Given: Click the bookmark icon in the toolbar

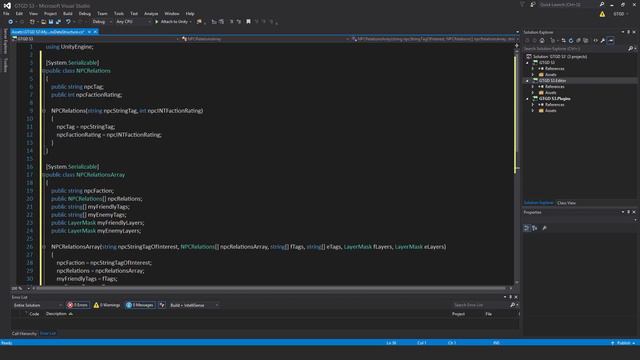Looking at the screenshot, I should [x=248, y=22].
